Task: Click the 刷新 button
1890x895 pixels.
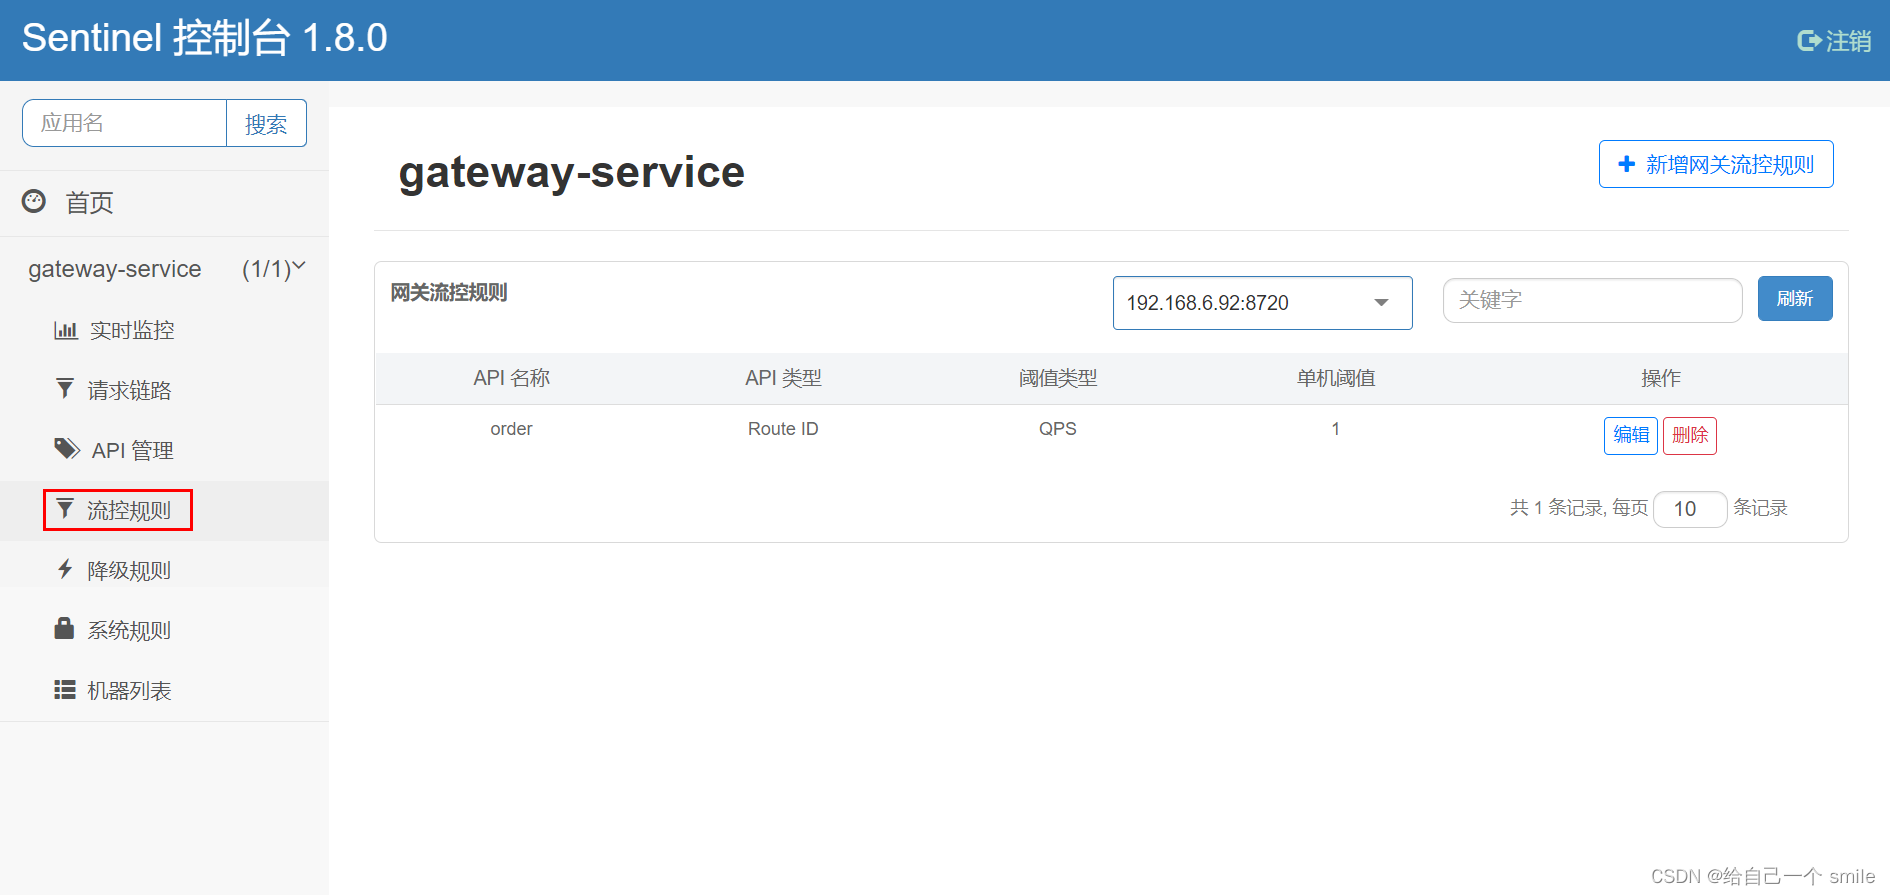Action: click(1795, 299)
